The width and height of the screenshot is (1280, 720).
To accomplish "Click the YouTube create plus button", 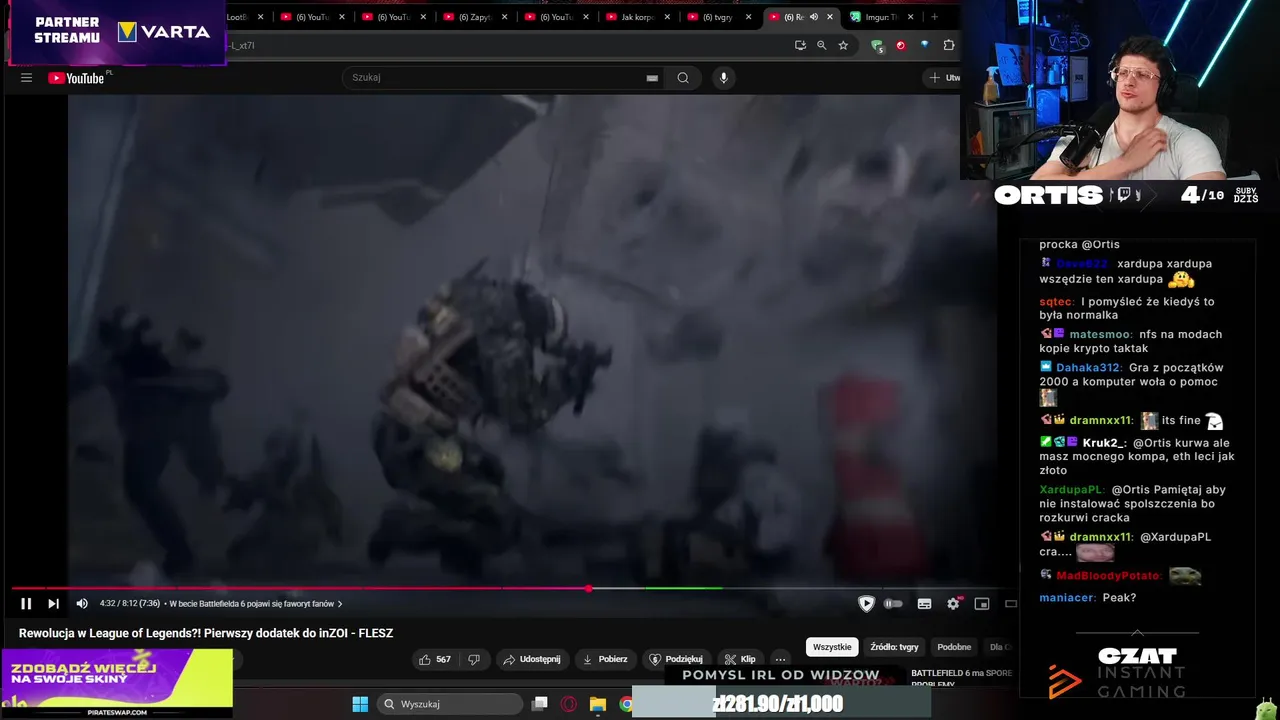I will tap(942, 77).
